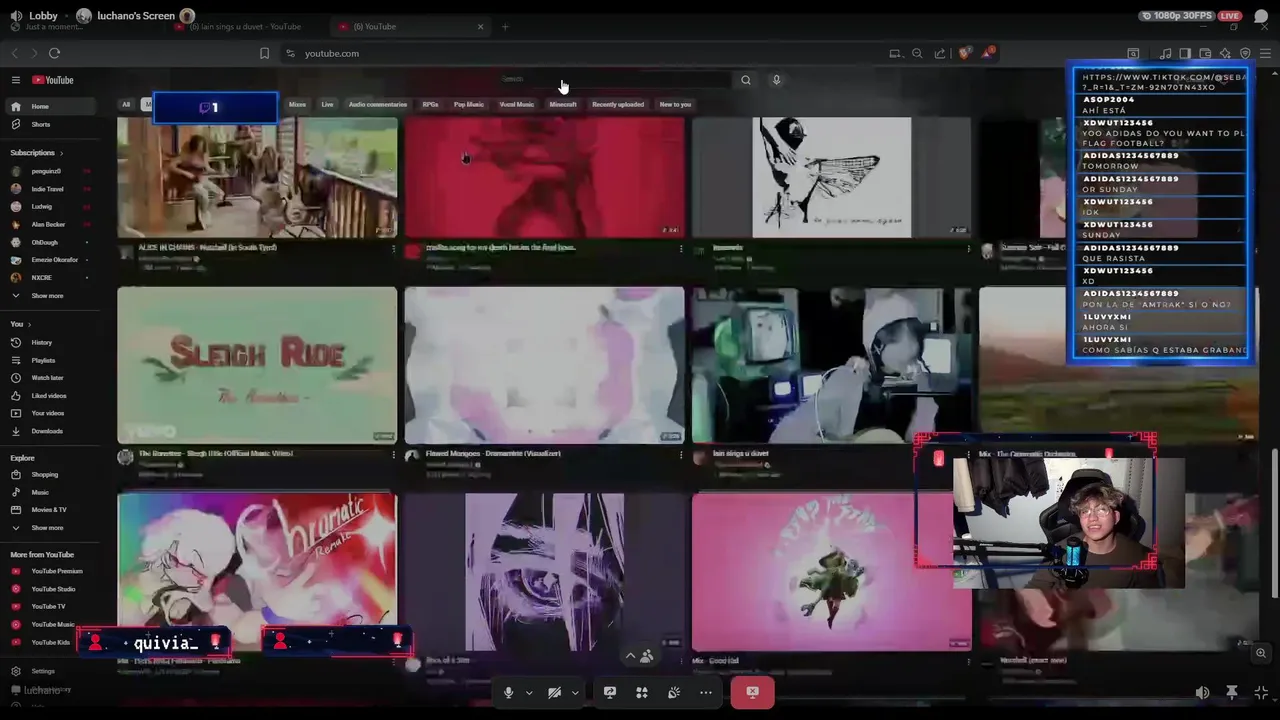This screenshot has width=1280, height=720.
Task: Open Ludwig channel in subscriptions
Action: click(50, 207)
